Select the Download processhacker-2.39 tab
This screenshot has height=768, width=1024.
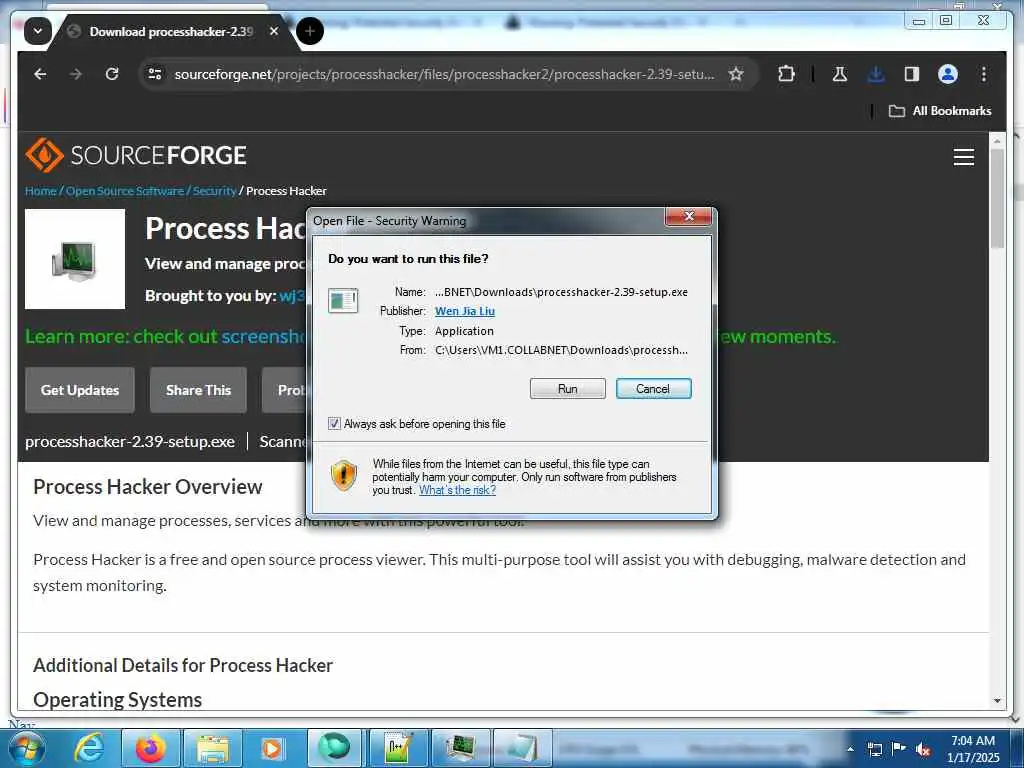point(171,31)
